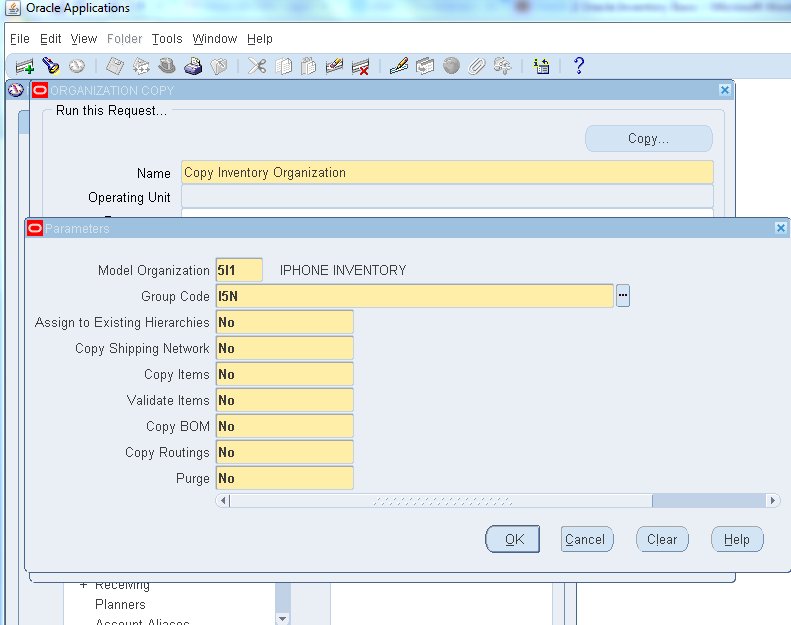Click the Parameters horizontal scrollbar thumb
This screenshot has width=791, height=625.
[x=441, y=501]
